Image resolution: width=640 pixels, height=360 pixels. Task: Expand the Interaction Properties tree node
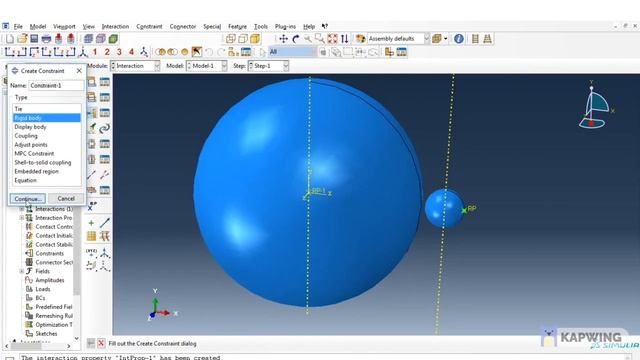click(x=22, y=218)
